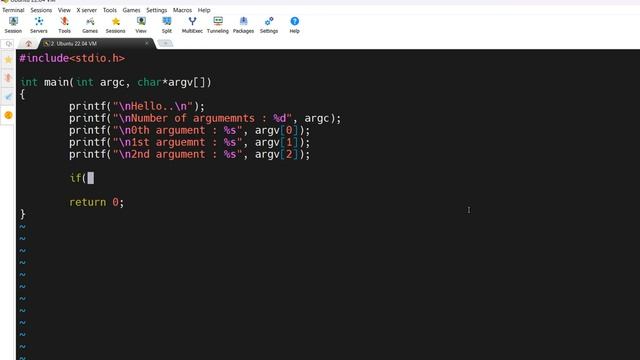Screen dimensions: 640x360
Task: Click the Tools toolbar icon
Action: [64, 24]
